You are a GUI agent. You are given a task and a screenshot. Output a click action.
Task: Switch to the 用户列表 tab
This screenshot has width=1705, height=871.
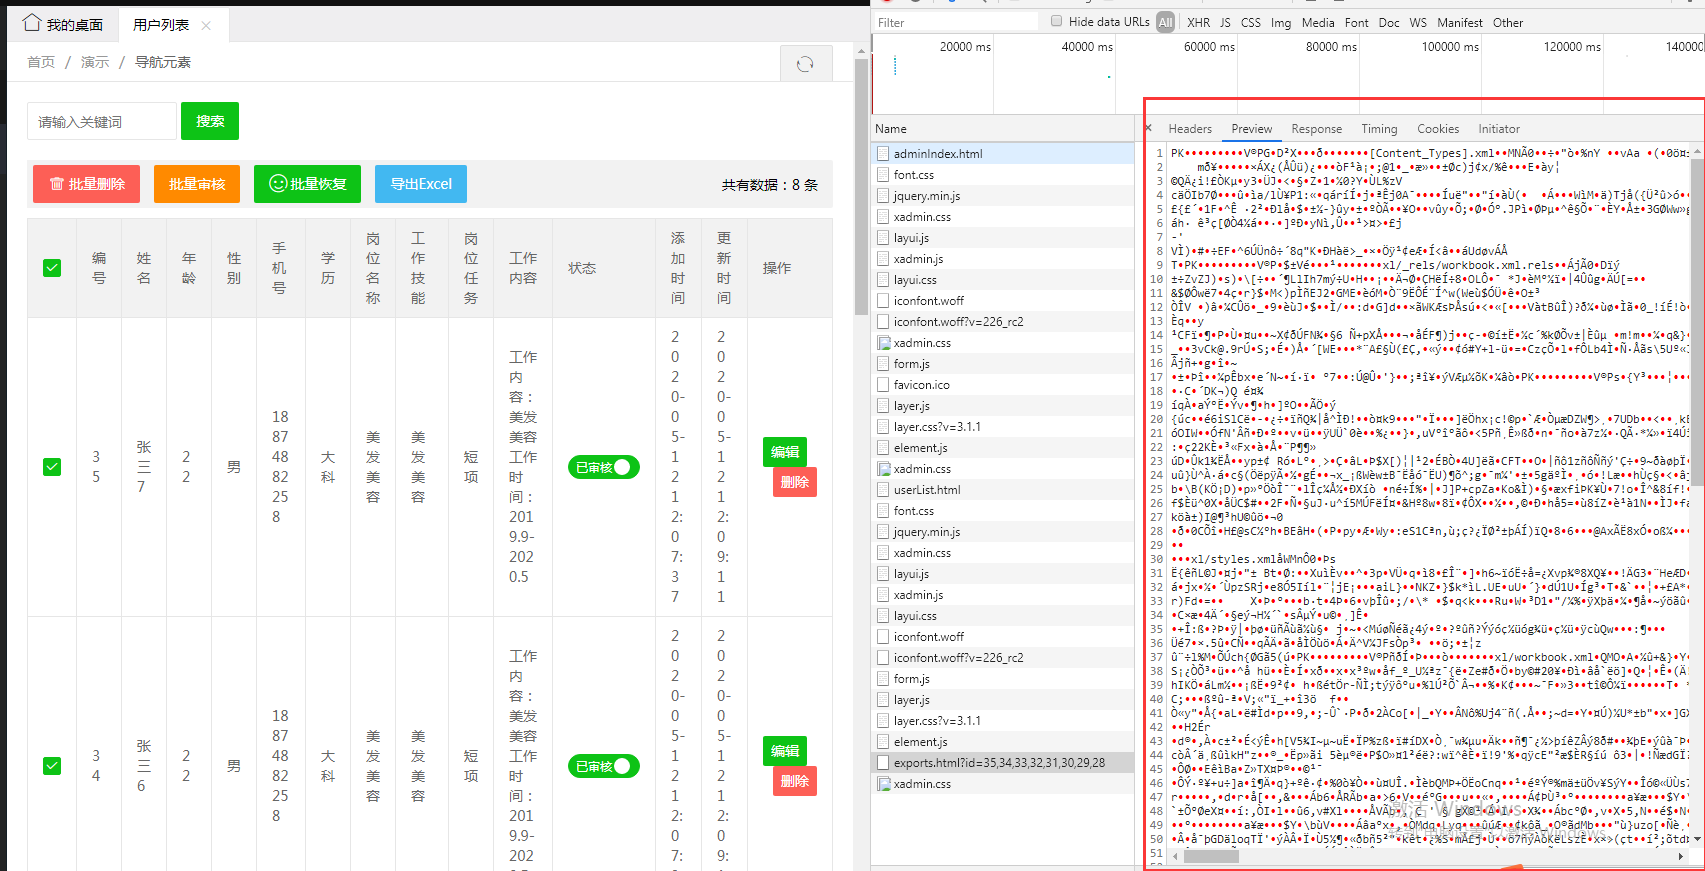tap(161, 25)
